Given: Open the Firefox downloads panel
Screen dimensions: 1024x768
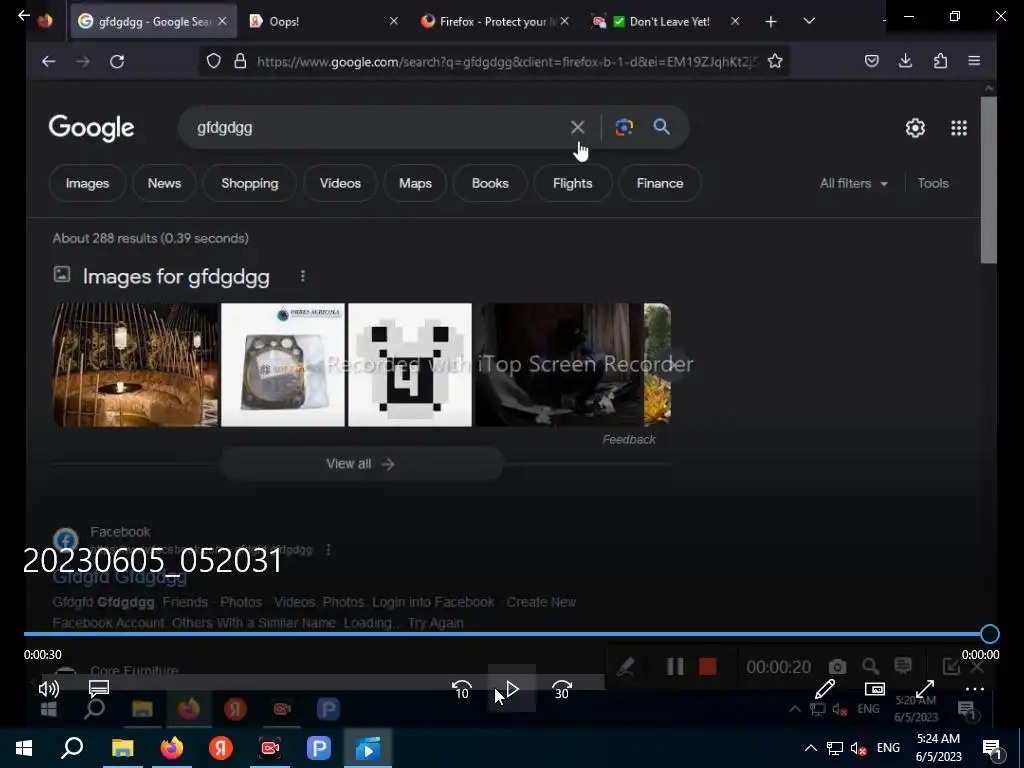Looking at the screenshot, I should (x=905, y=61).
